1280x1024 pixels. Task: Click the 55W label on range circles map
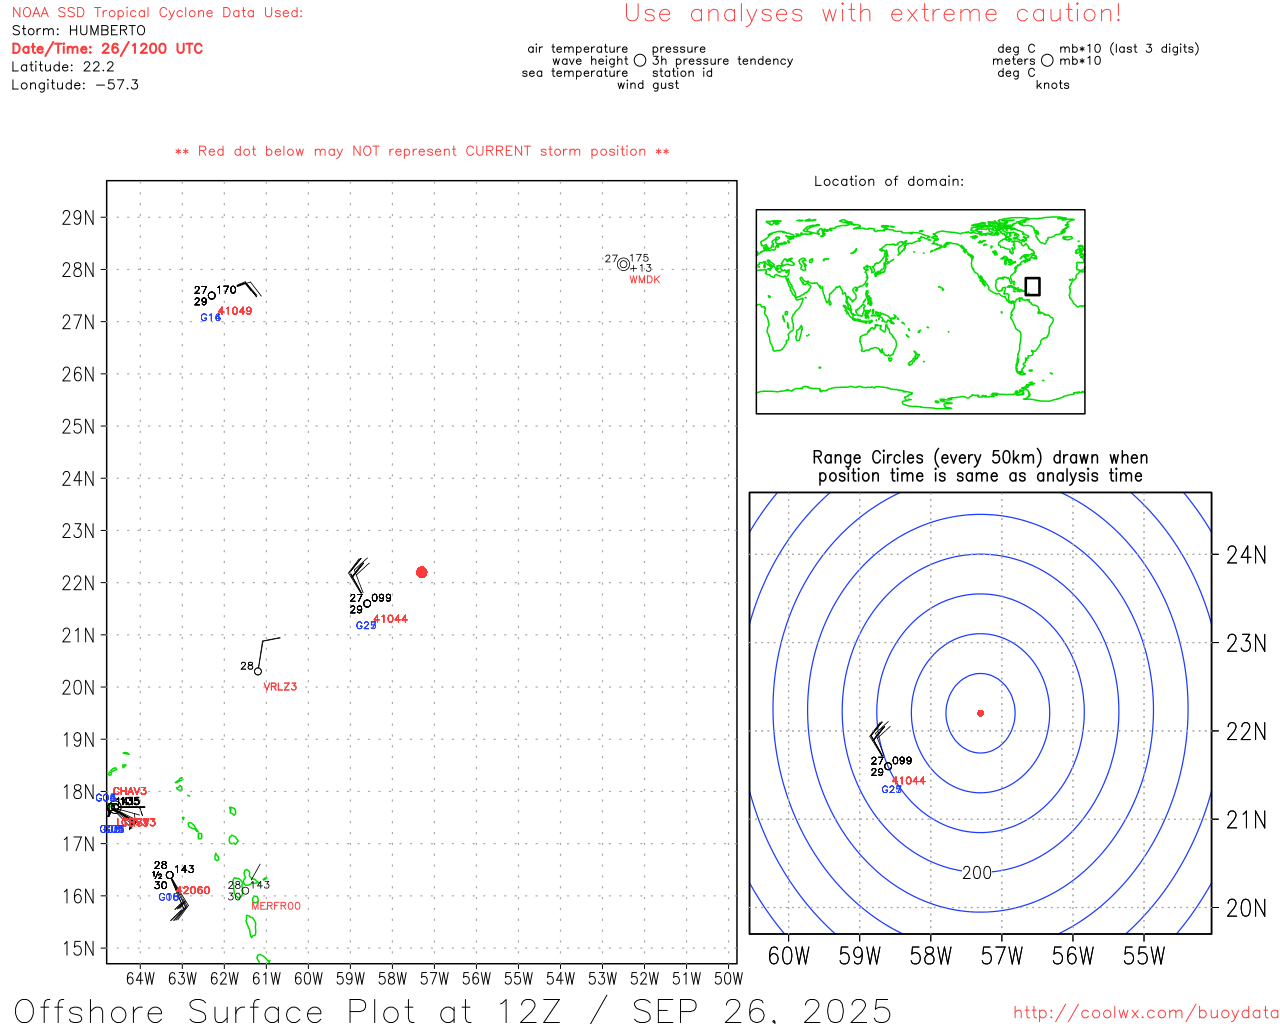coord(1144,956)
